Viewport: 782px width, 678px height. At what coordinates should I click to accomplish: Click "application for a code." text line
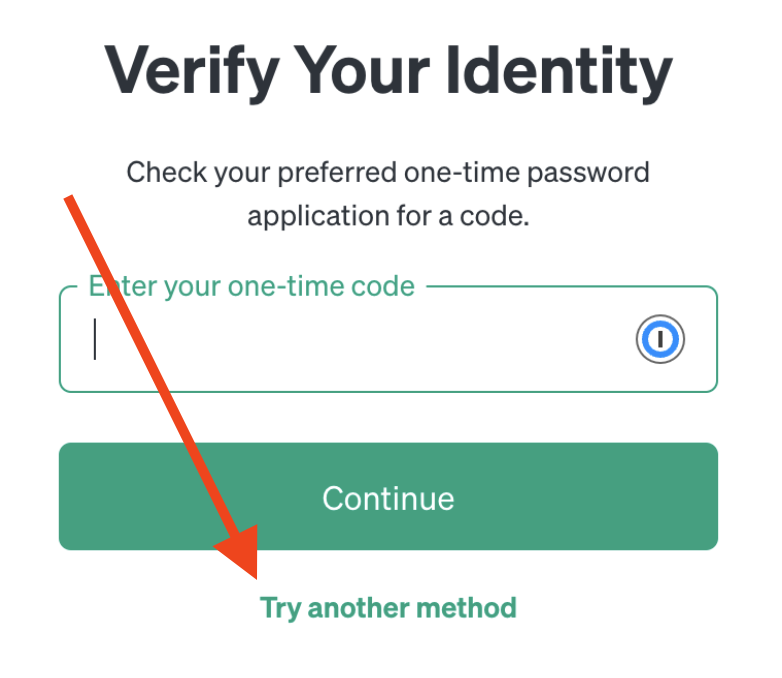point(389,217)
